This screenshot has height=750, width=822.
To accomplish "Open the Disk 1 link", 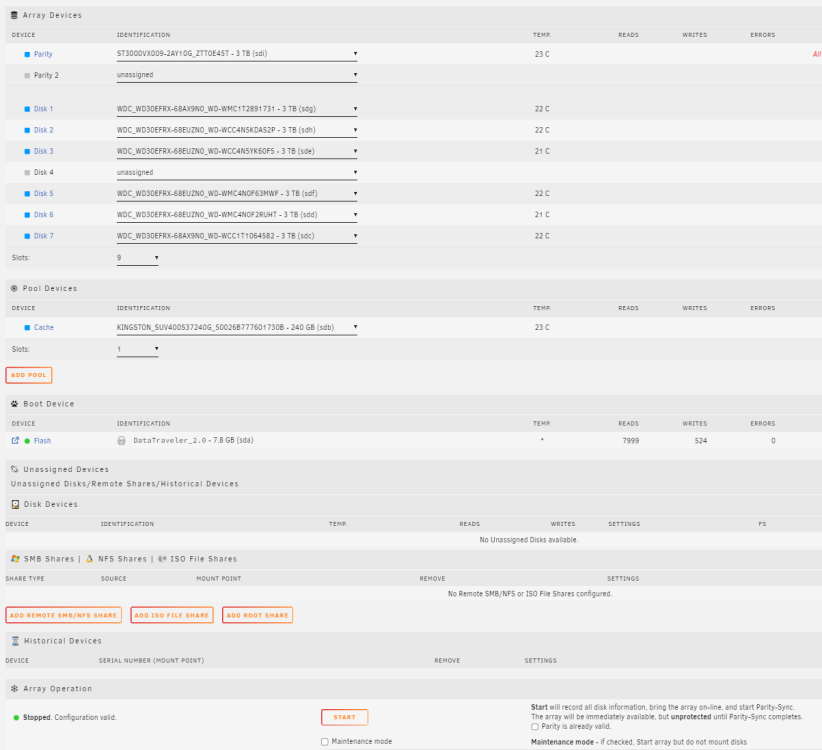I will tap(44, 109).
